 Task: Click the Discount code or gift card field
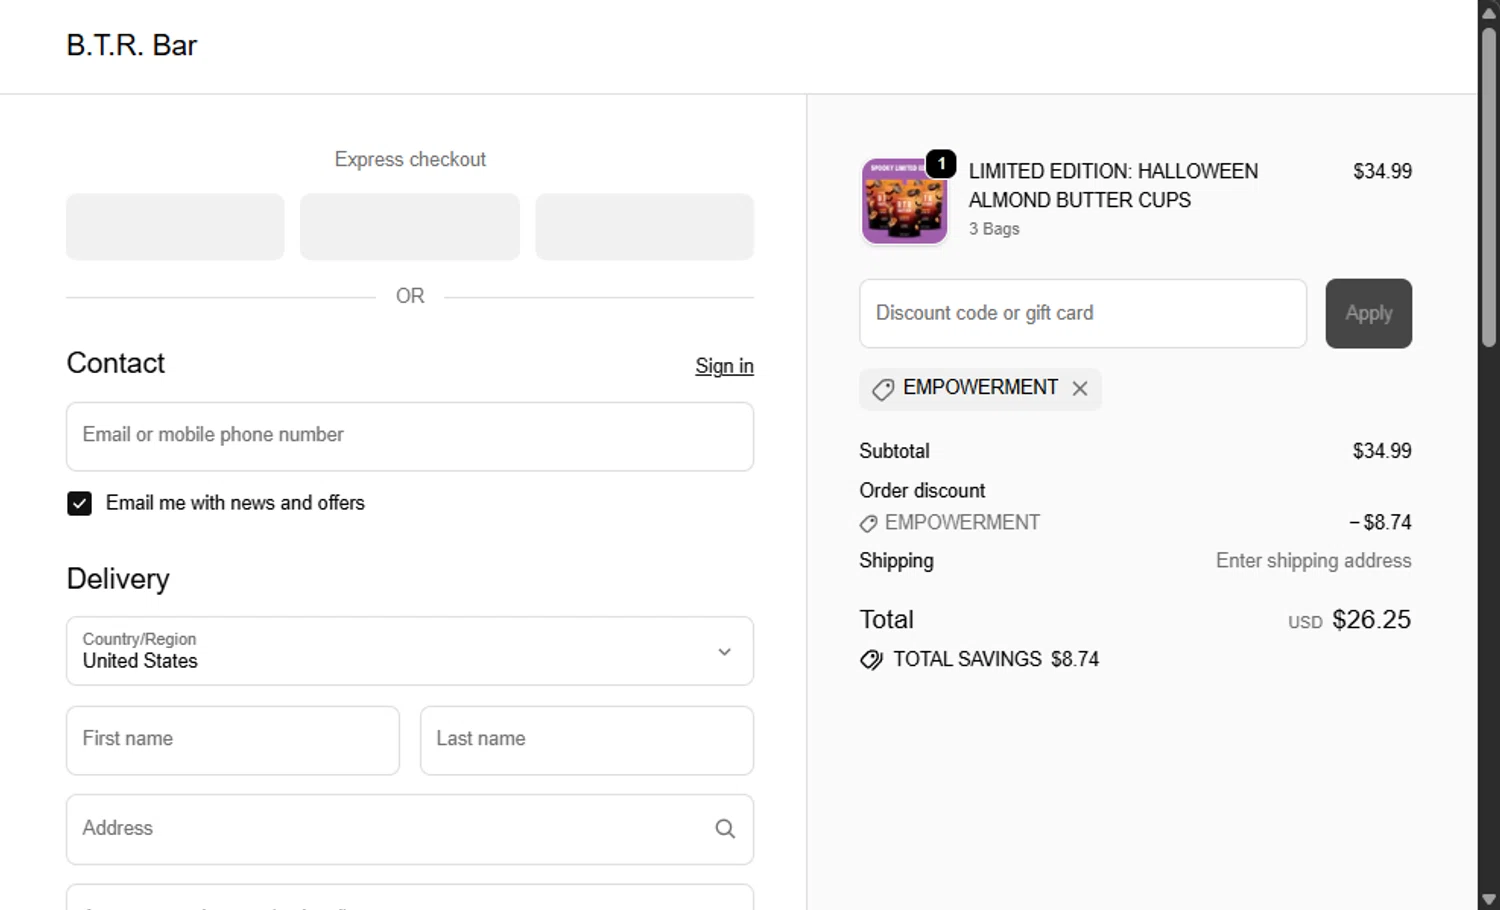click(1083, 314)
